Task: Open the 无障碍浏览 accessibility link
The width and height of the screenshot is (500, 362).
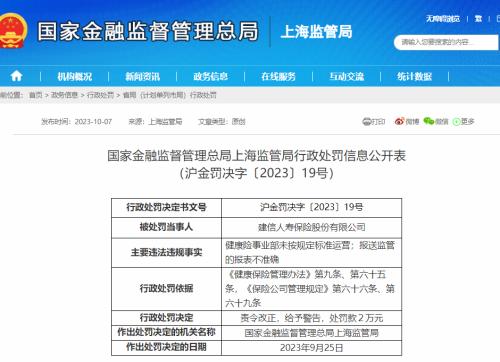Action: [443, 19]
